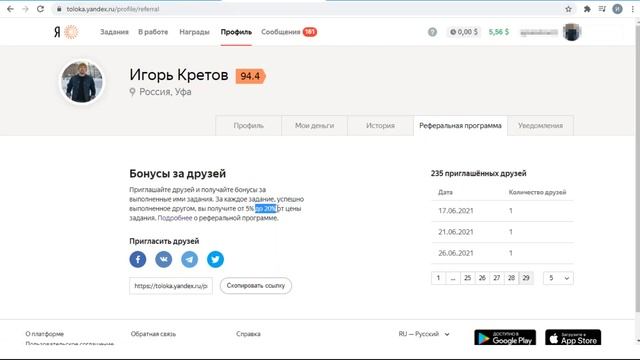Share invitation via VK icon
Image resolution: width=640 pixels, height=360 pixels.
164,259
